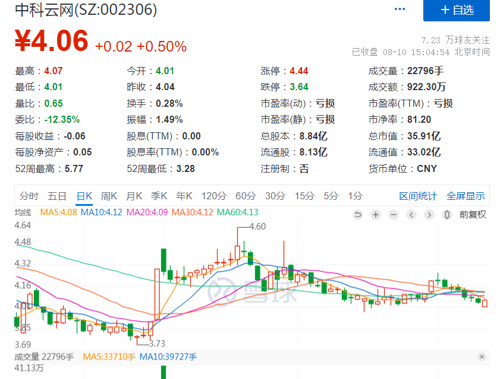Click the 换手 value 0.28%
Screen dimensions: 500x379
(x=169, y=103)
